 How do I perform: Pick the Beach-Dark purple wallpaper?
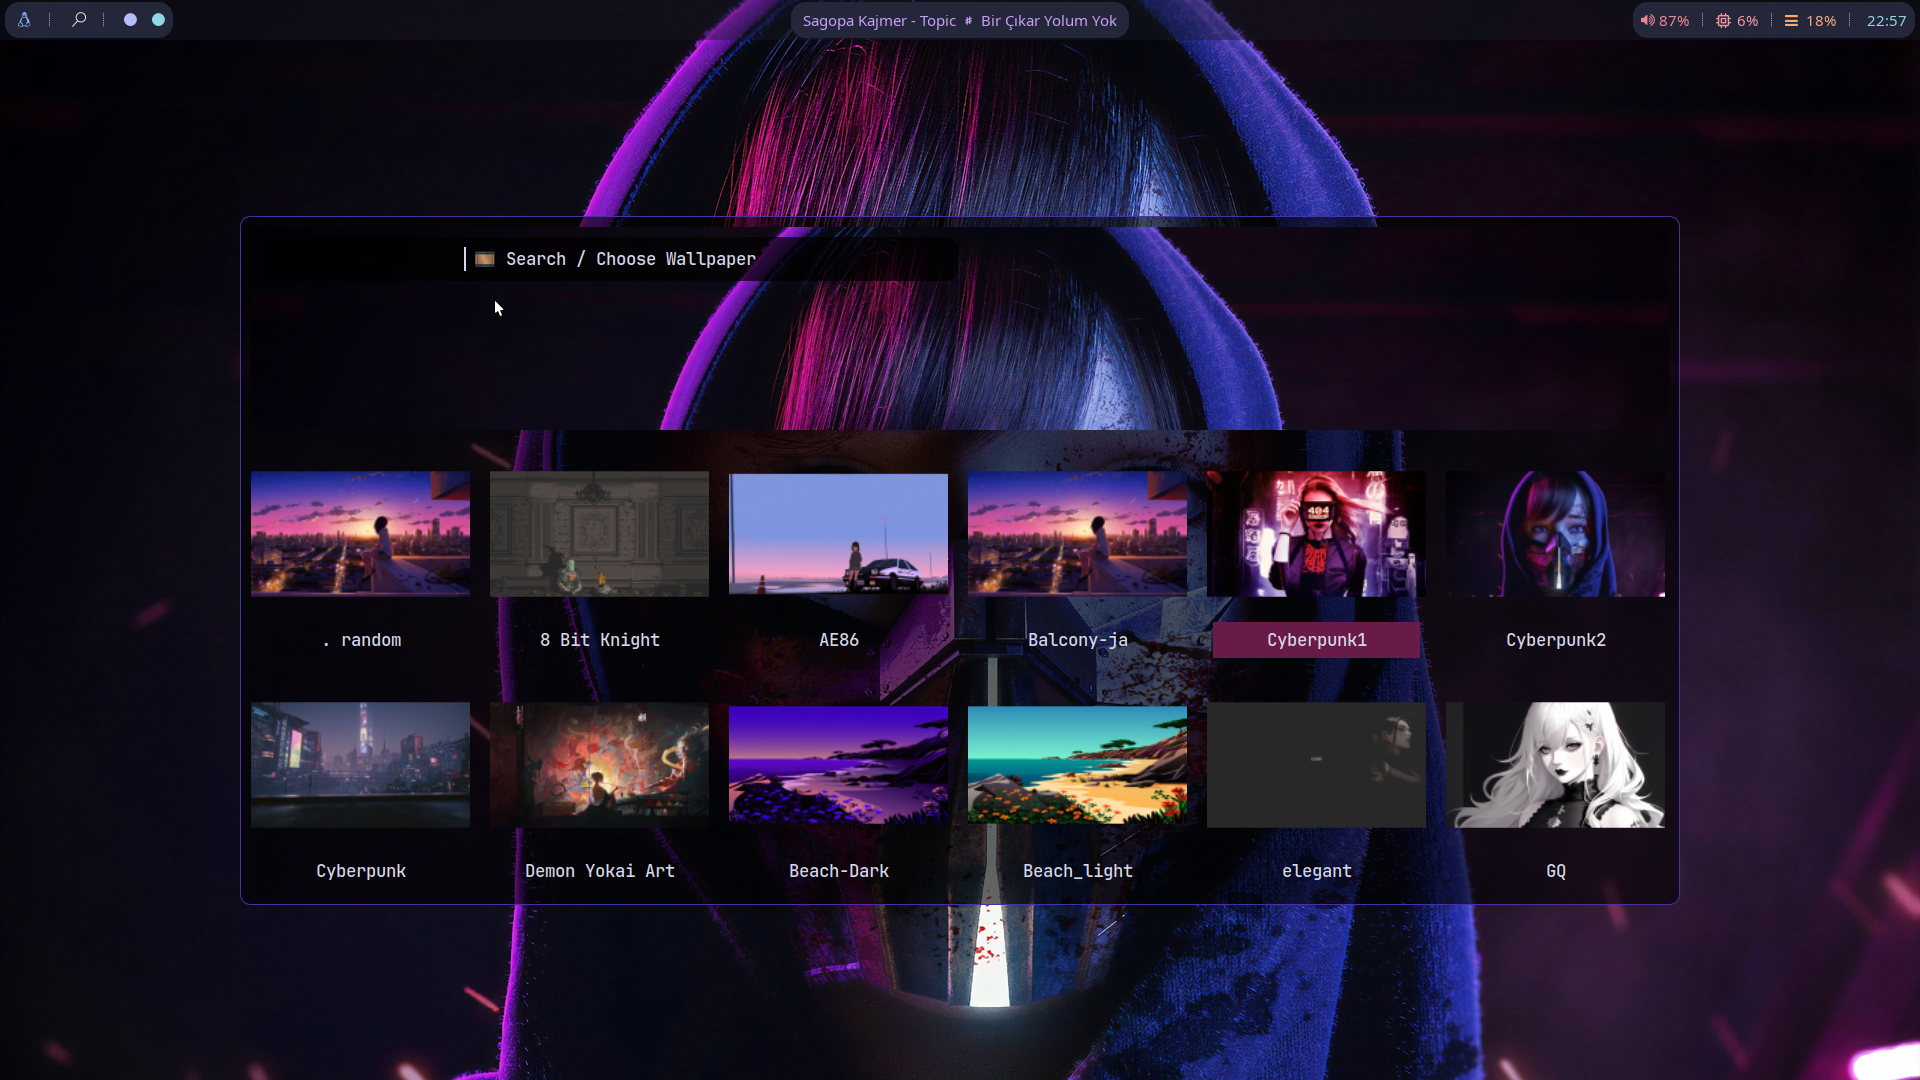pyautogui.click(x=838, y=765)
